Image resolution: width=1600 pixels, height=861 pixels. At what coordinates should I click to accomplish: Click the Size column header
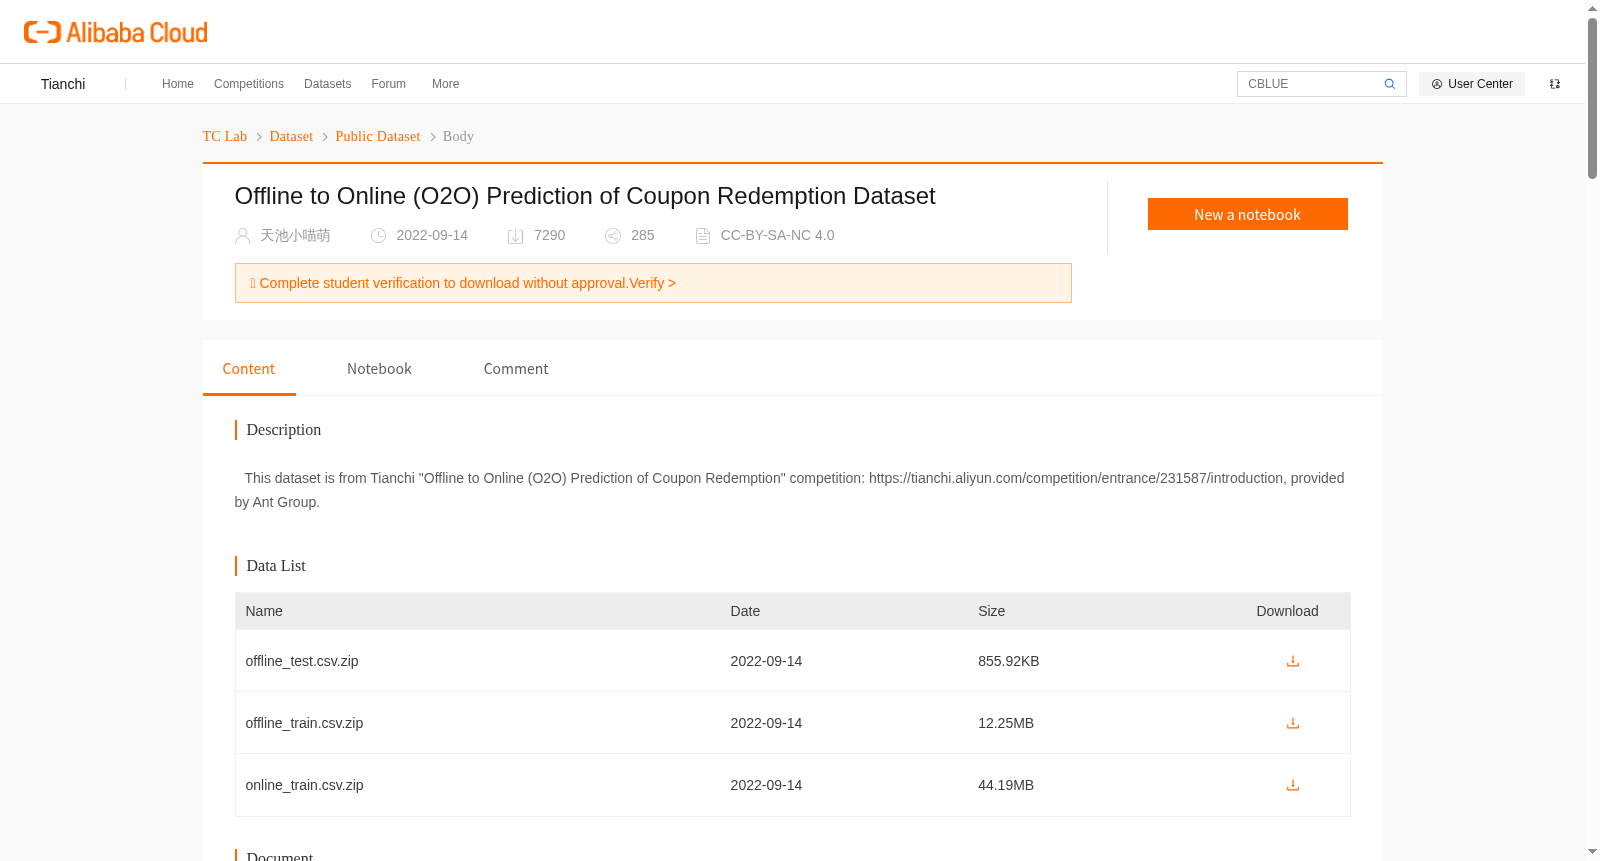tap(992, 611)
